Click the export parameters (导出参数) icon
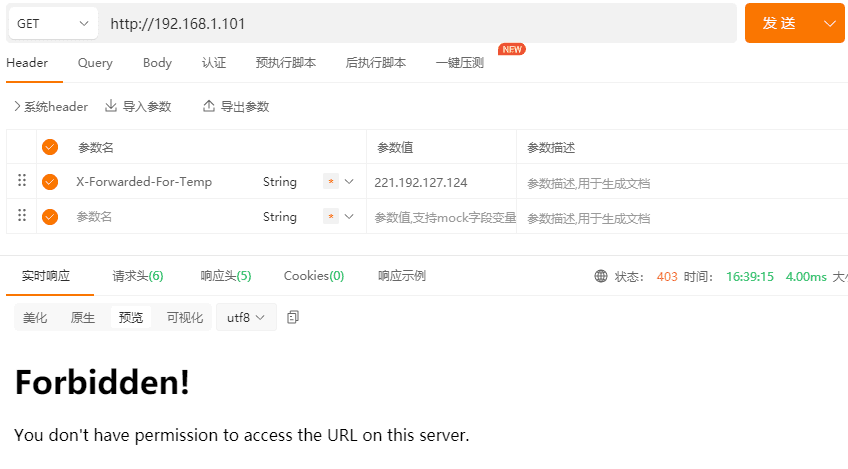The width and height of the screenshot is (848, 469). (209, 106)
